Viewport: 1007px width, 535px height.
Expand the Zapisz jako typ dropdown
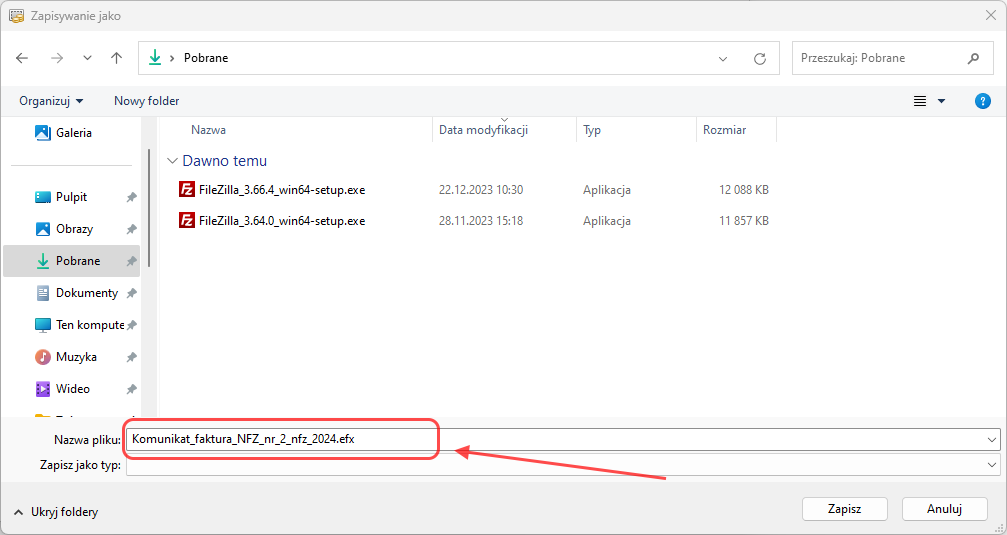[x=991, y=465]
